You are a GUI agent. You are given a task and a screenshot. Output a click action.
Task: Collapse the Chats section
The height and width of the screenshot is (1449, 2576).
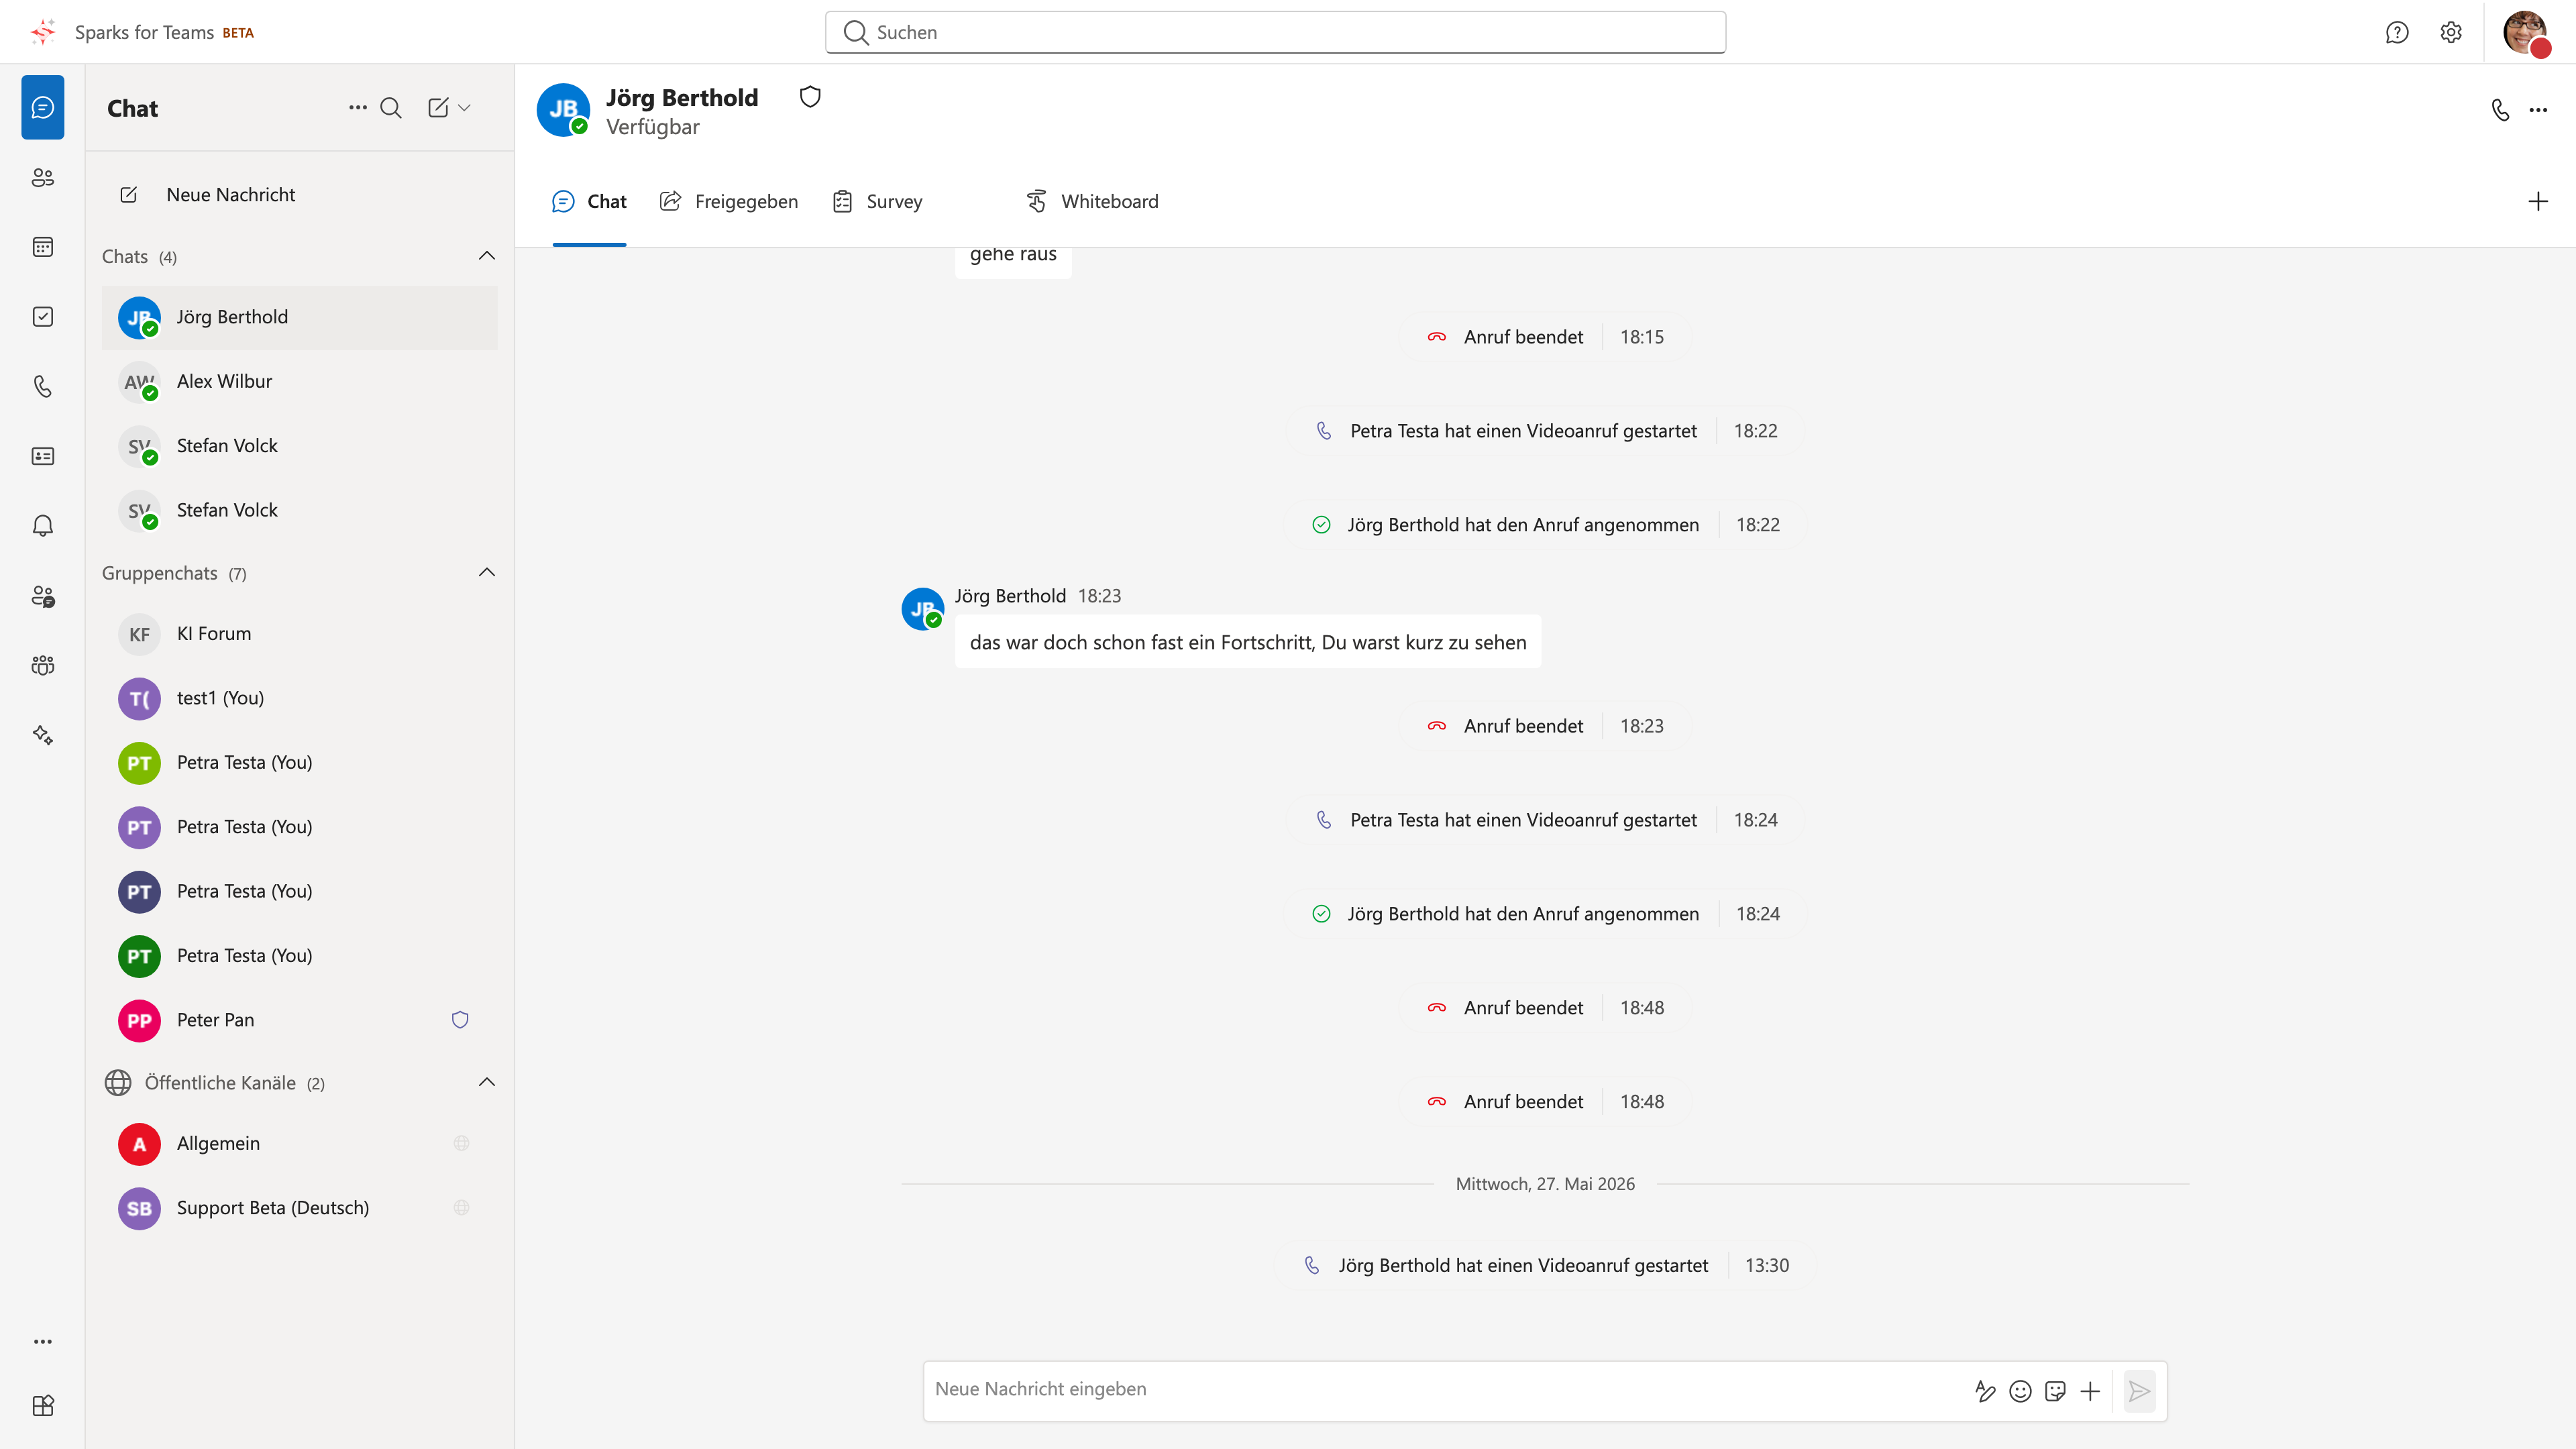(x=487, y=256)
